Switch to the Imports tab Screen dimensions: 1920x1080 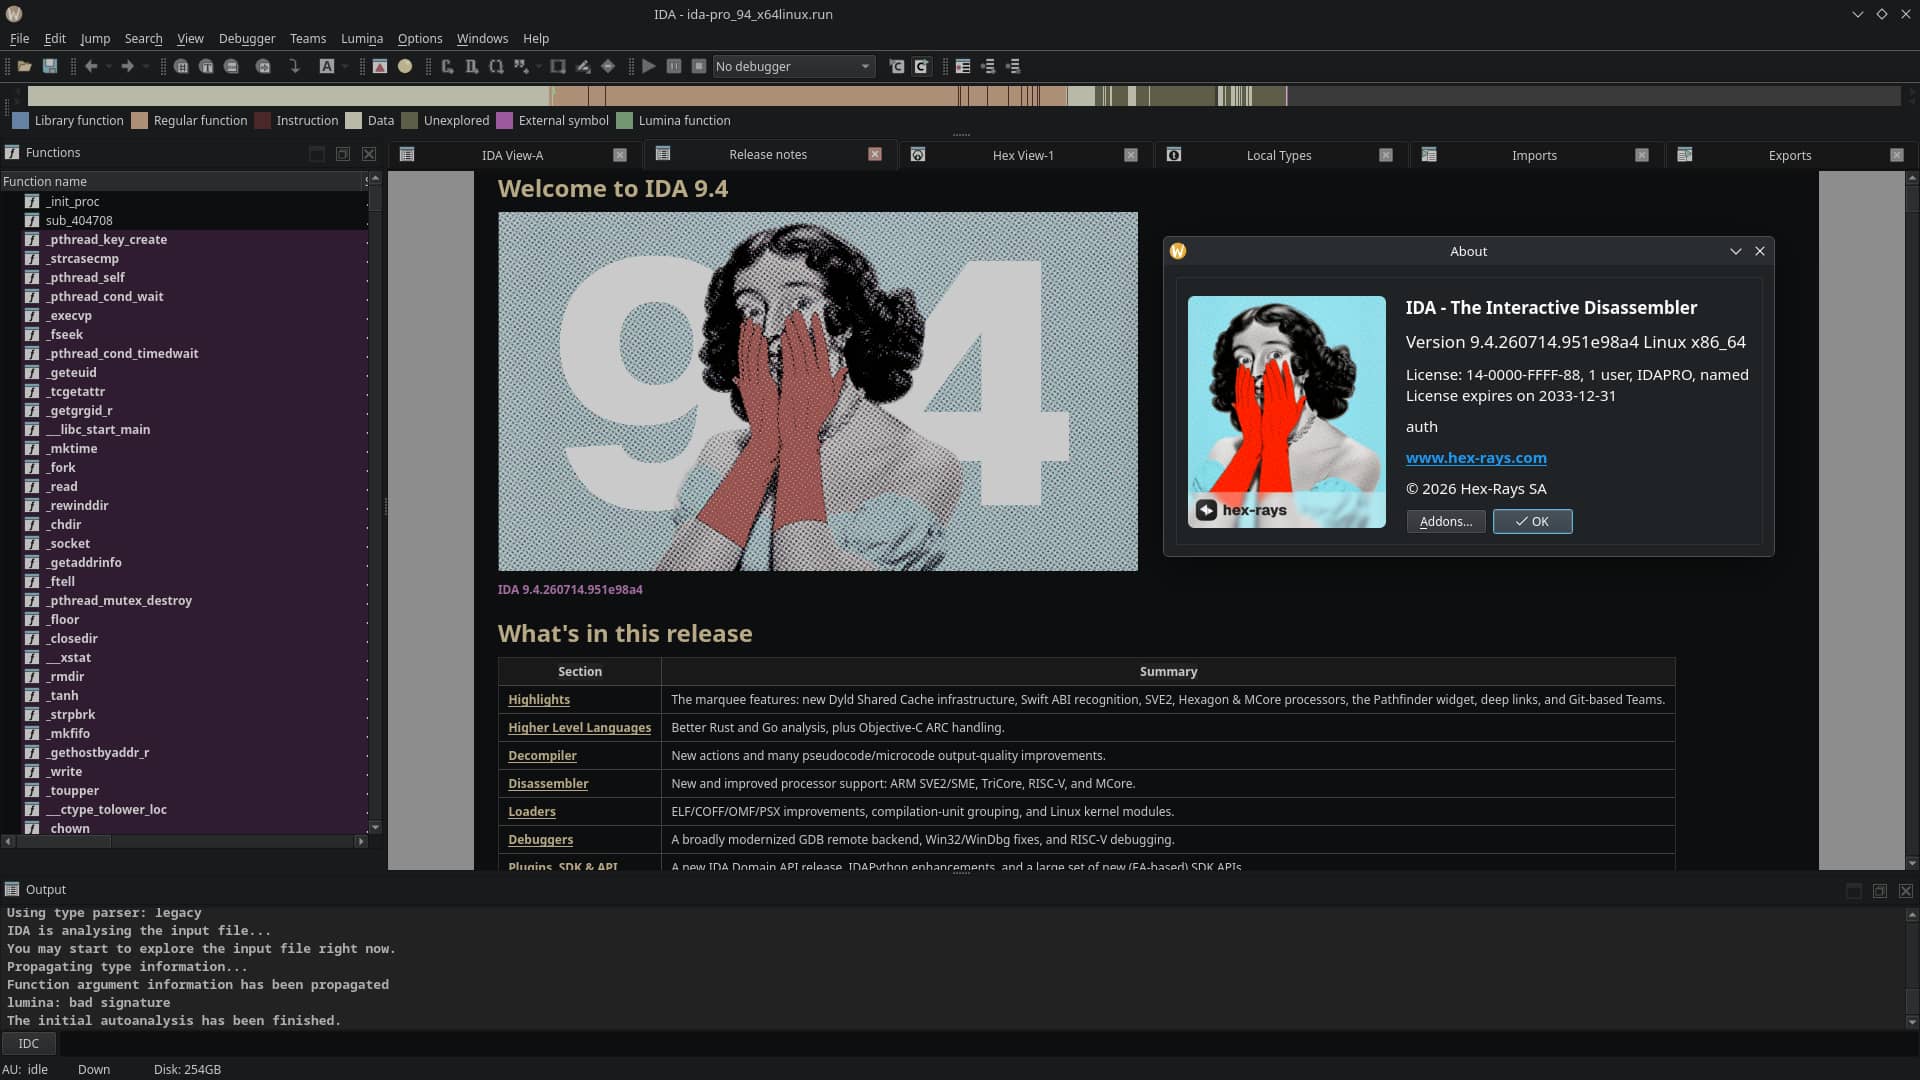[1534, 155]
